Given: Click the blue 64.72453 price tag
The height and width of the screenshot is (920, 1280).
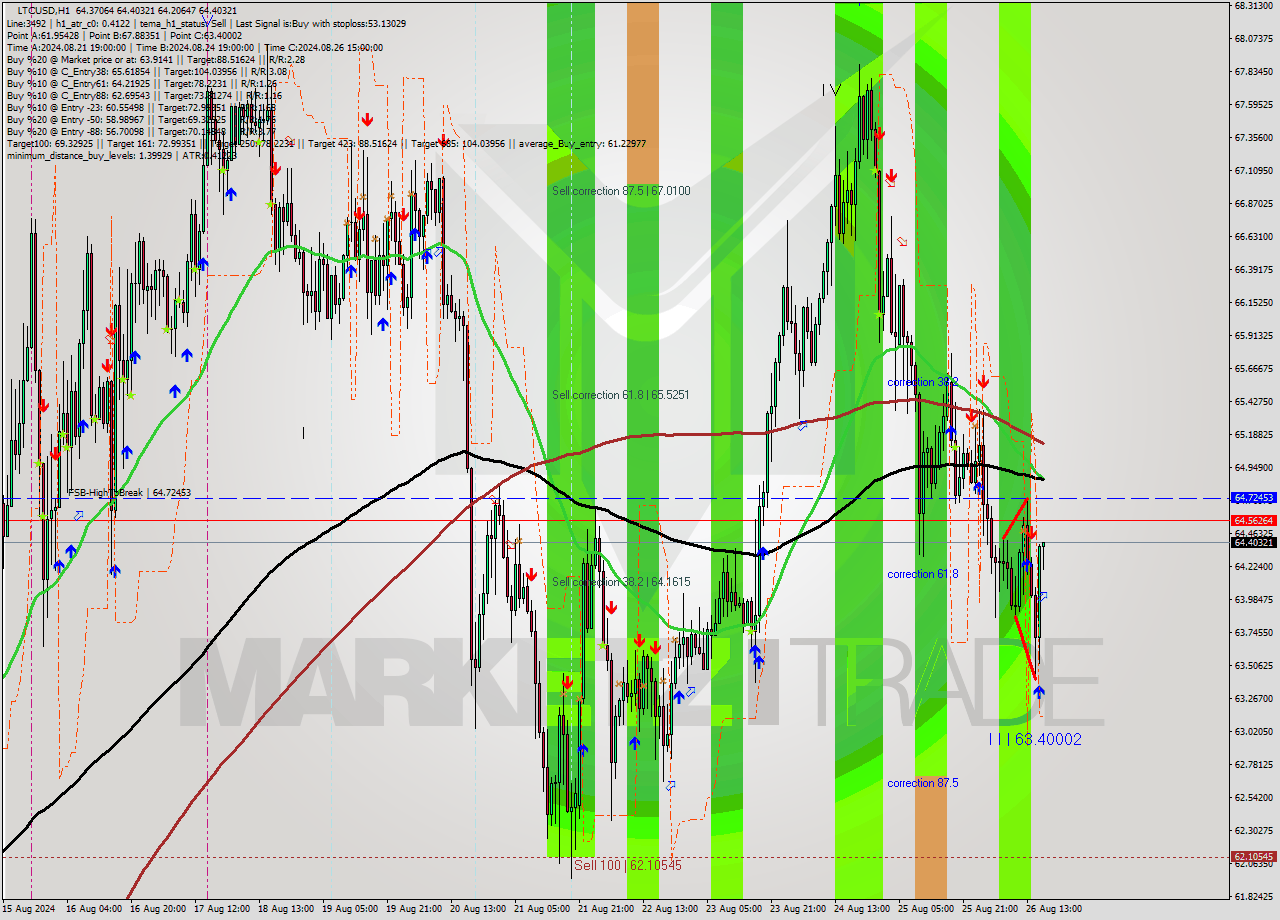Looking at the screenshot, I should pos(1254,497).
